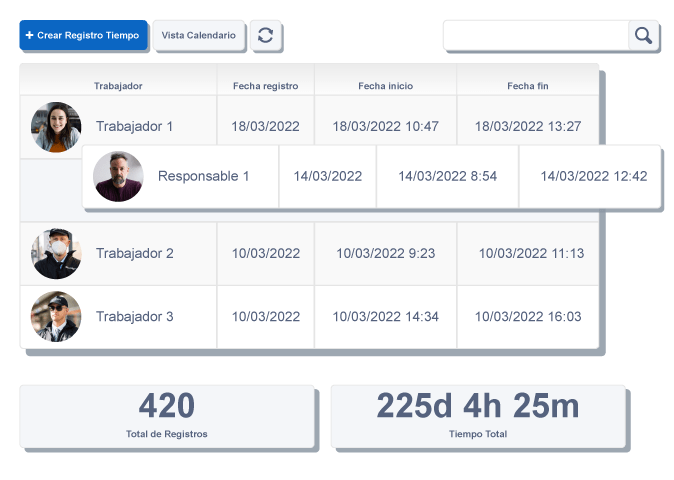The width and height of the screenshot is (674, 480).
Task: Sort by the Fecha fin column header
Action: (528, 86)
